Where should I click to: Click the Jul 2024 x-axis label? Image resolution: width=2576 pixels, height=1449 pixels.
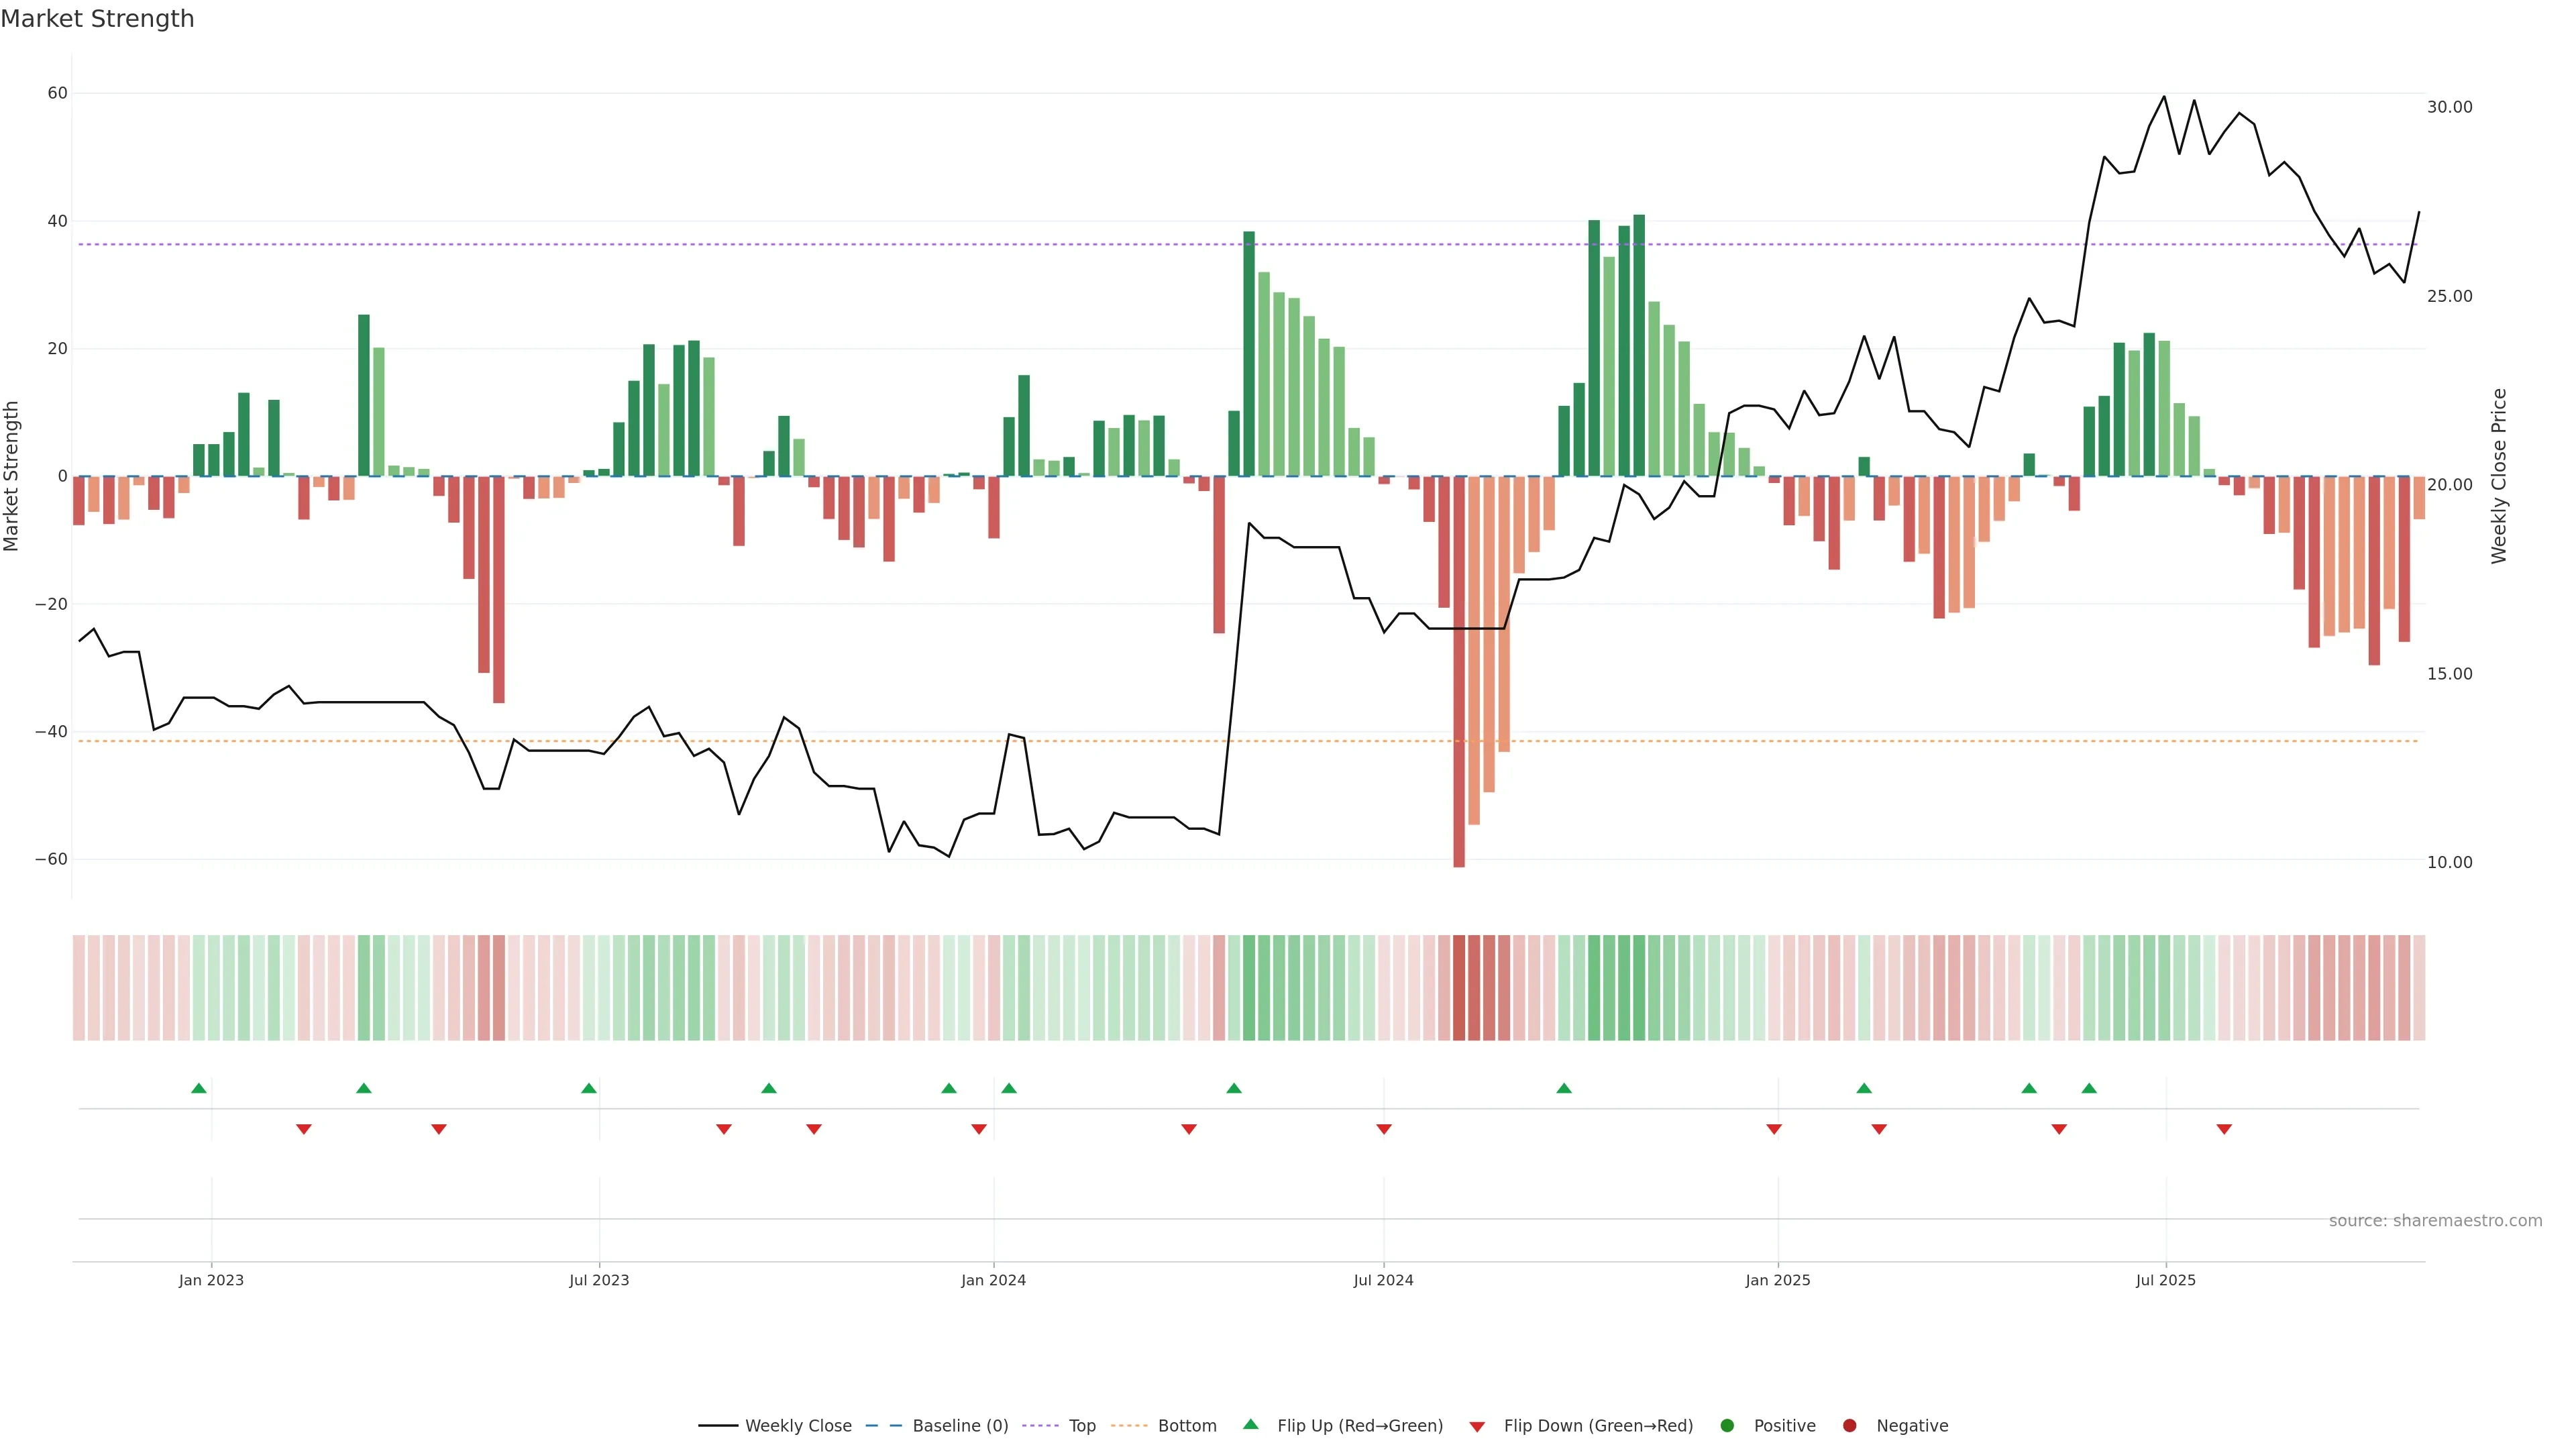click(x=1383, y=1280)
